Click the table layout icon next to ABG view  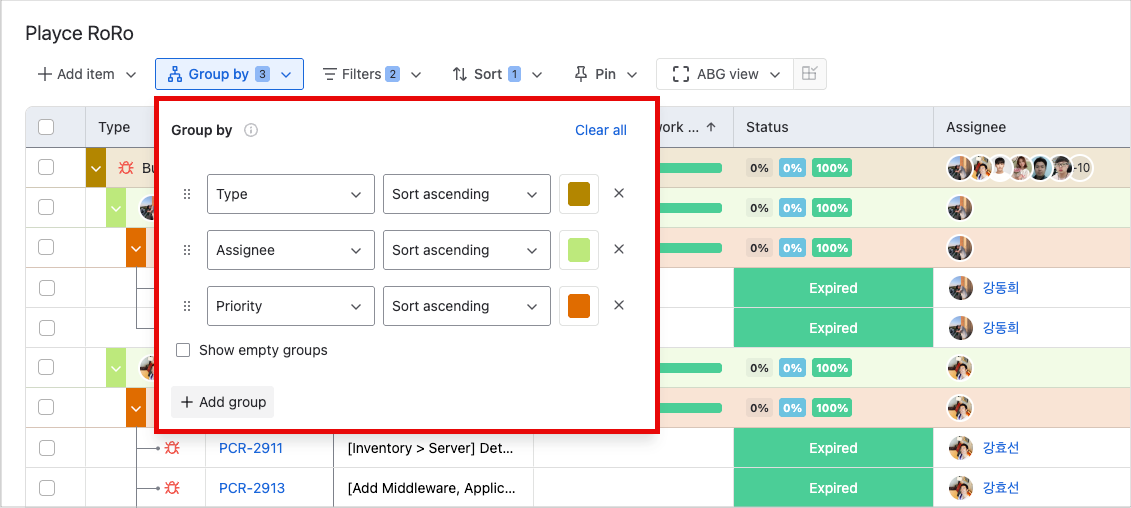810,74
